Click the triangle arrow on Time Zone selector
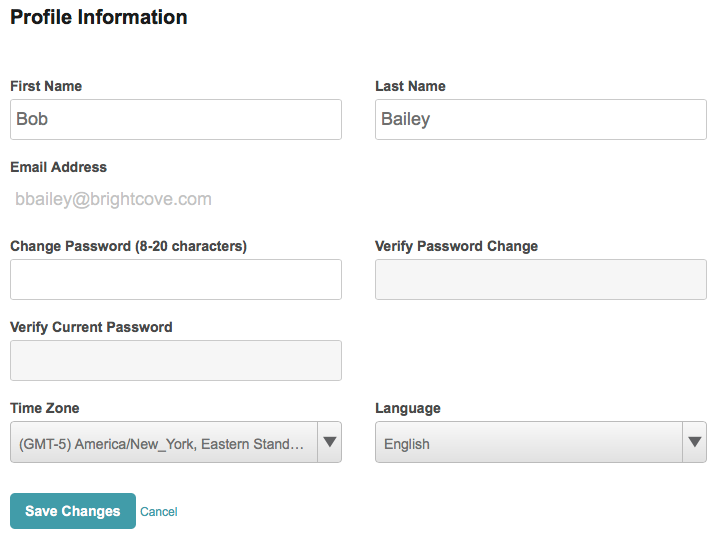The width and height of the screenshot is (716, 540). click(x=330, y=442)
